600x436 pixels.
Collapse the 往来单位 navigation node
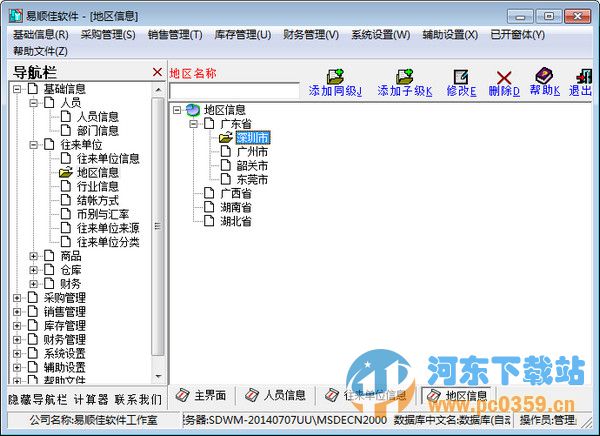coord(34,145)
